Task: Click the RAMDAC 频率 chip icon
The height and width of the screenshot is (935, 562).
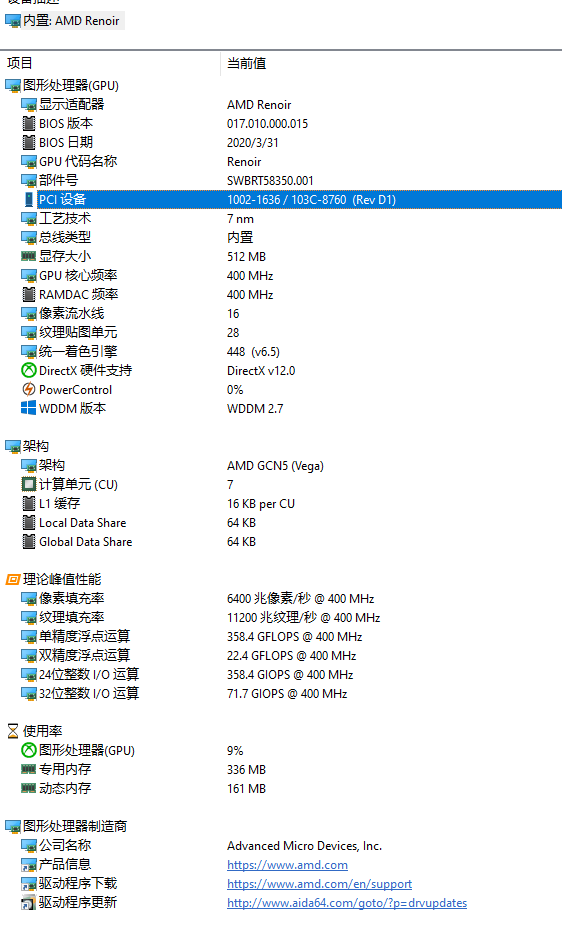Action: point(29,295)
